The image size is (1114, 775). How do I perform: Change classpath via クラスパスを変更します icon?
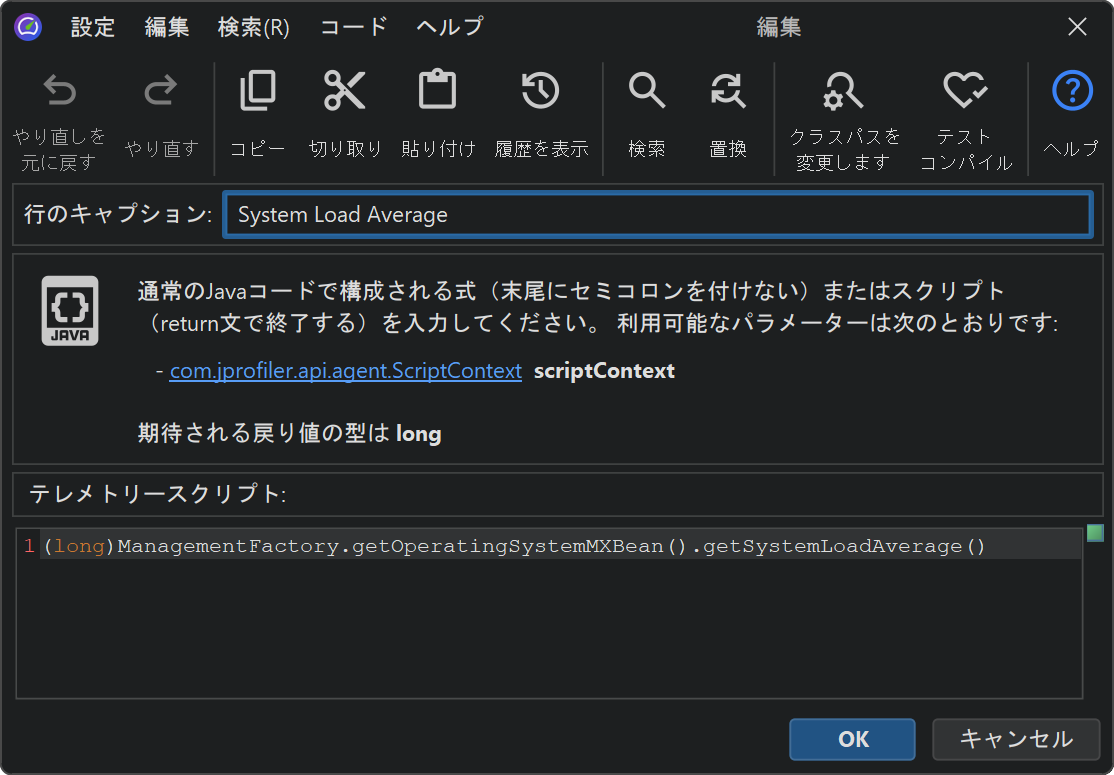pyautogui.click(x=844, y=93)
